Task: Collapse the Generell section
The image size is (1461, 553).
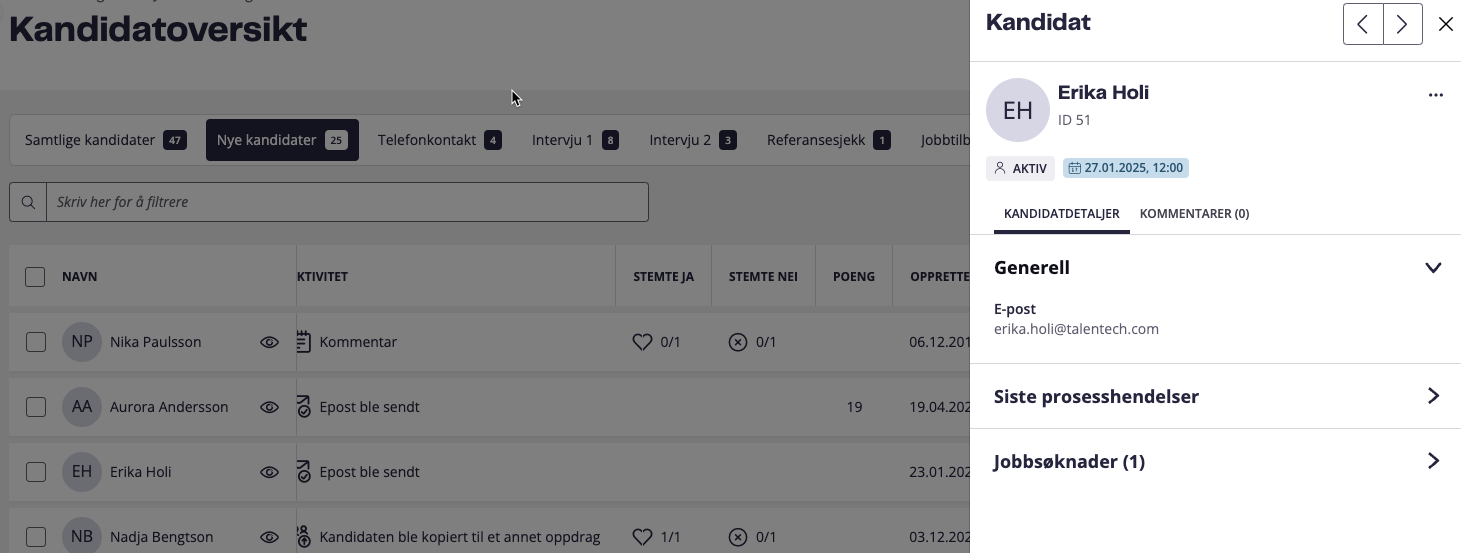Action: click(x=1432, y=268)
